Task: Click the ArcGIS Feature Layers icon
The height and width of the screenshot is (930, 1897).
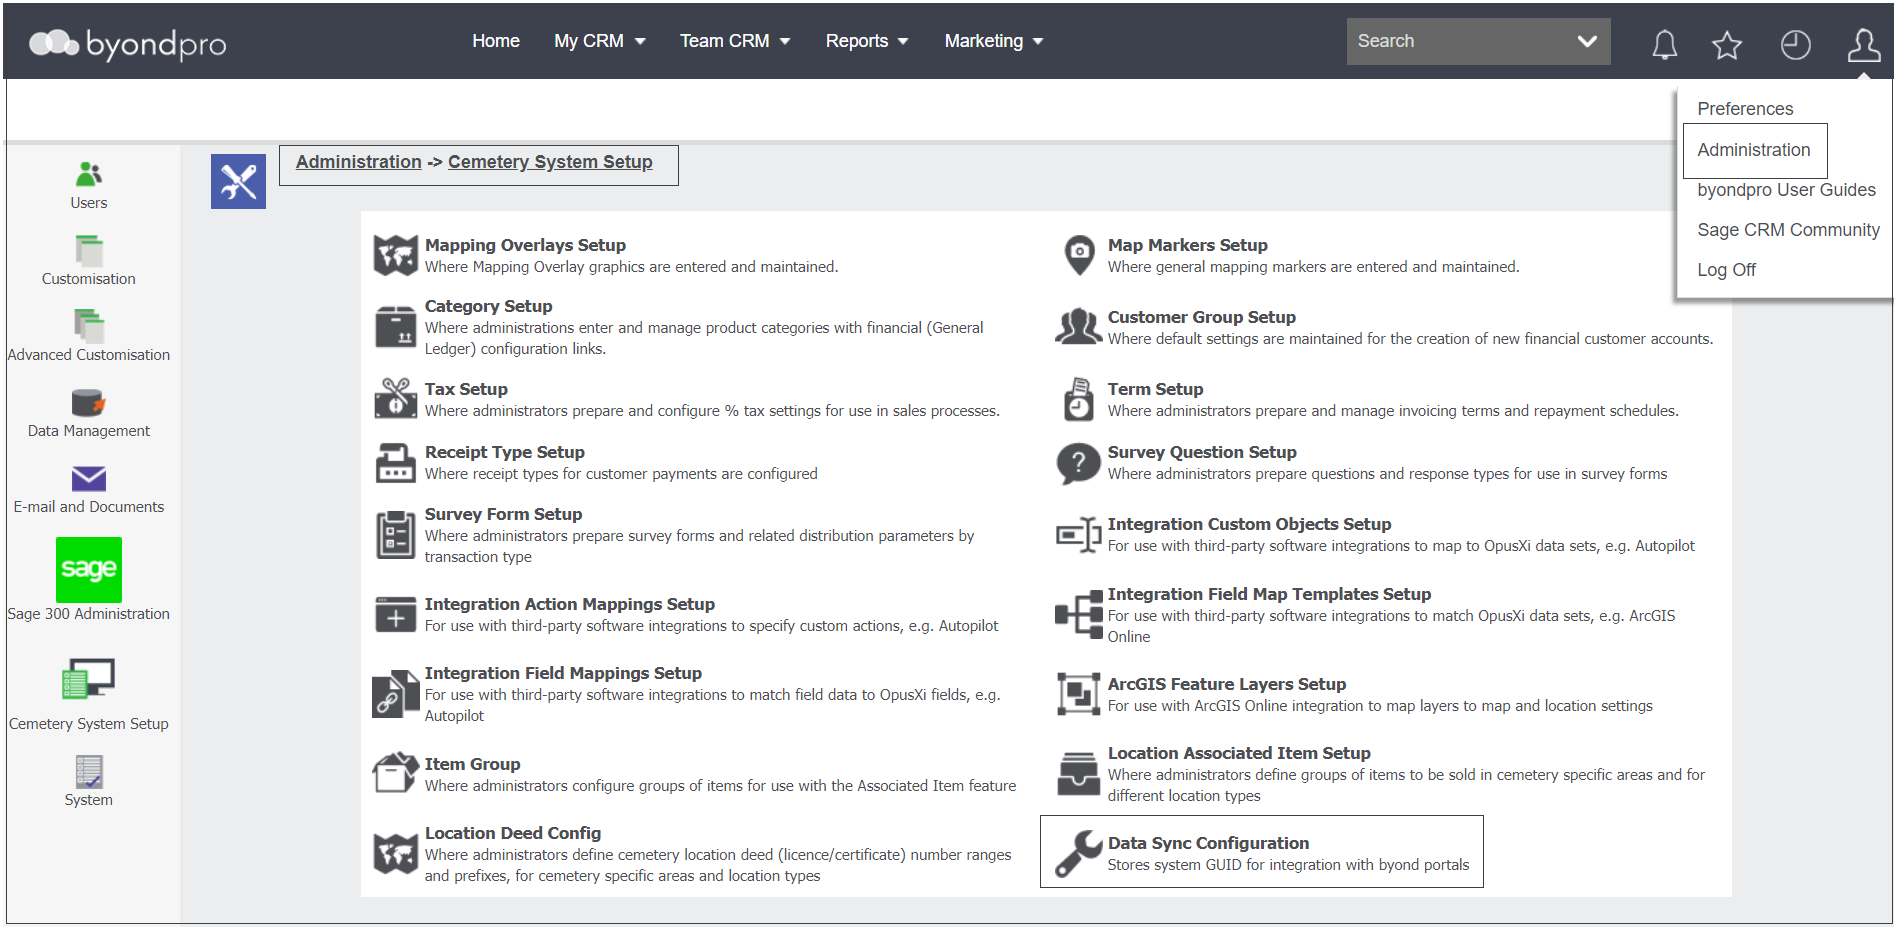Action: [x=1078, y=694]
